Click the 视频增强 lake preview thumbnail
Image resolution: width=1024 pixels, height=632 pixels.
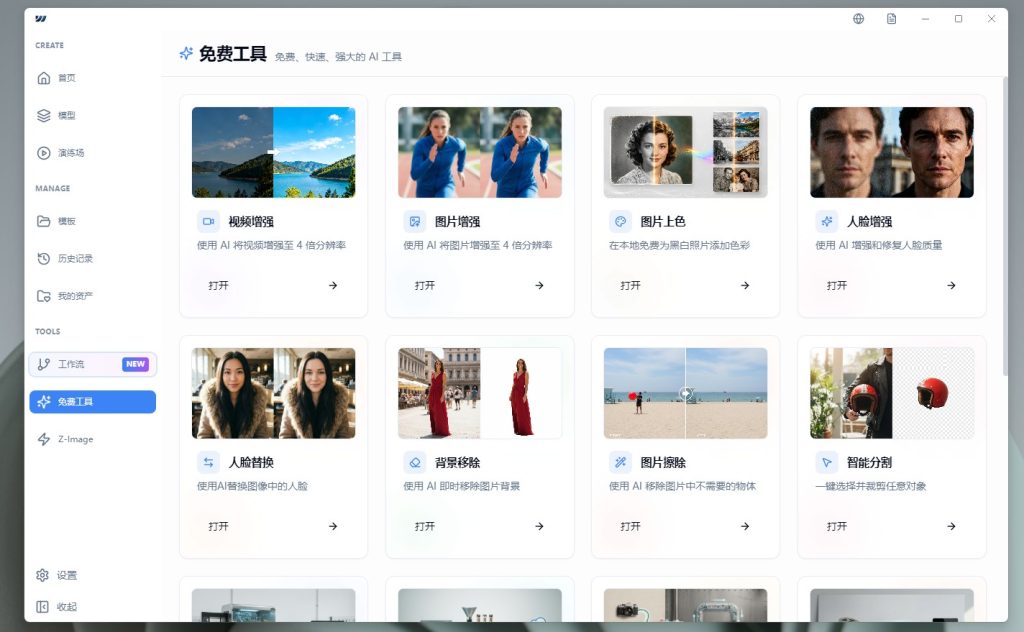point(274,152)
